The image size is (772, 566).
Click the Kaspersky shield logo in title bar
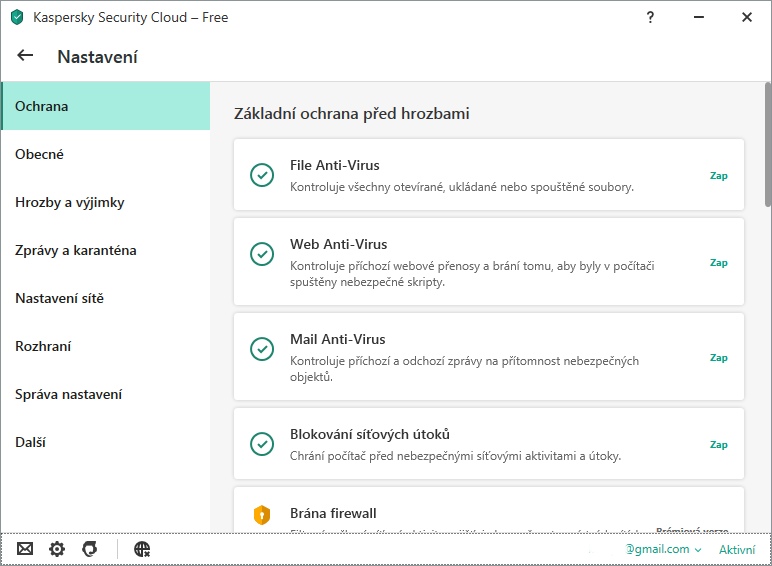coord(17,17)
